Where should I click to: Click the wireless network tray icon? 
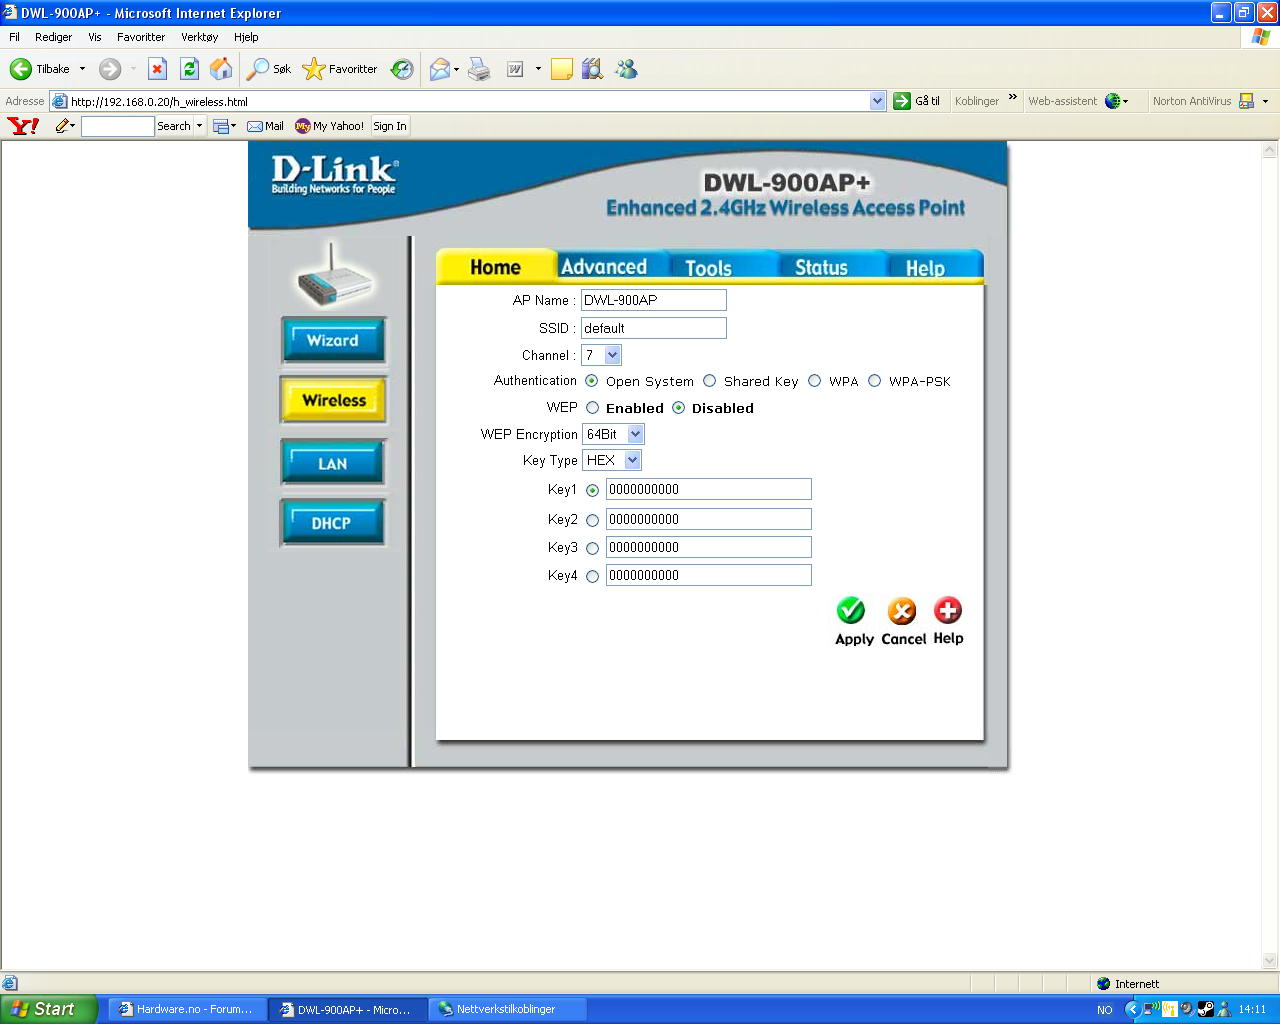1151,1009
